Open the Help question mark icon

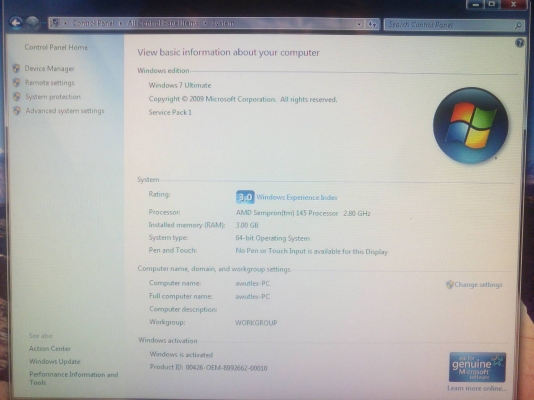pos(519,43)
